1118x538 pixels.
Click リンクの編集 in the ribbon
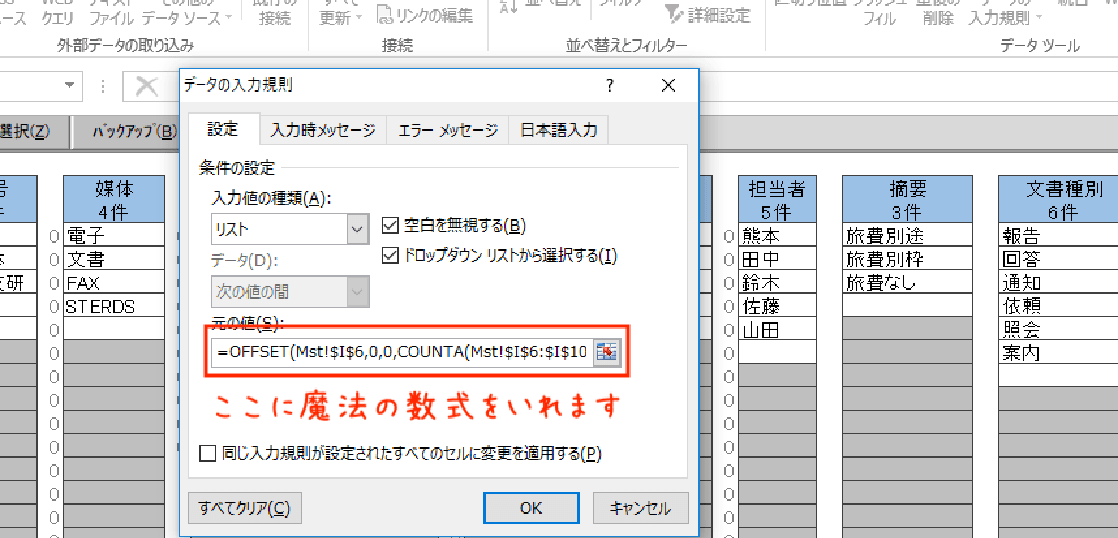(425, 14)
